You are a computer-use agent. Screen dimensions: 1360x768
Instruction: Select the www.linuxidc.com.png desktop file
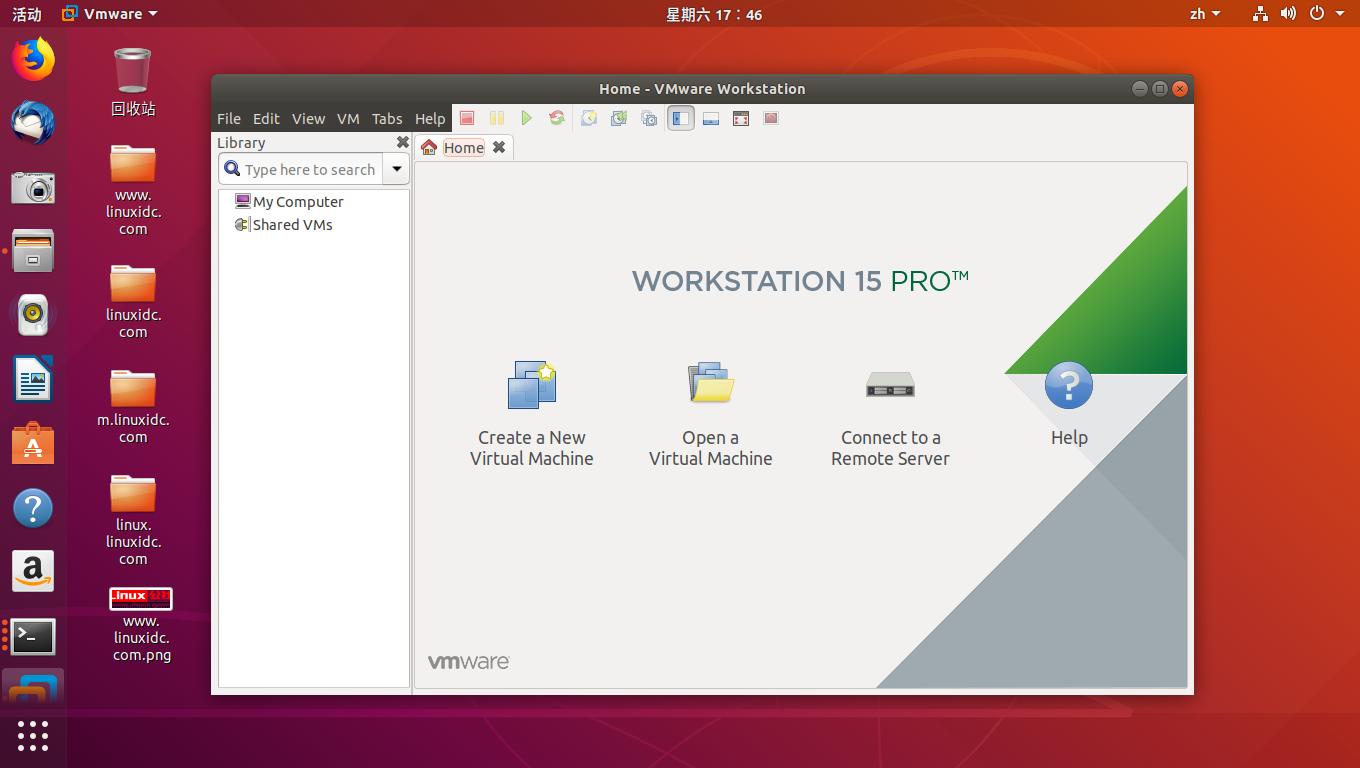tap(141, 625)
